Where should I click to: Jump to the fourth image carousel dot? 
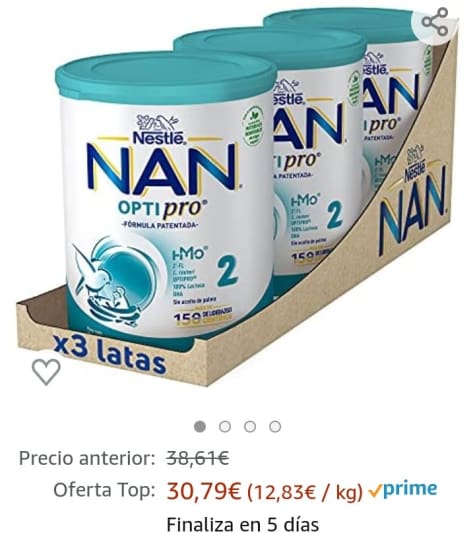[275, 426]
